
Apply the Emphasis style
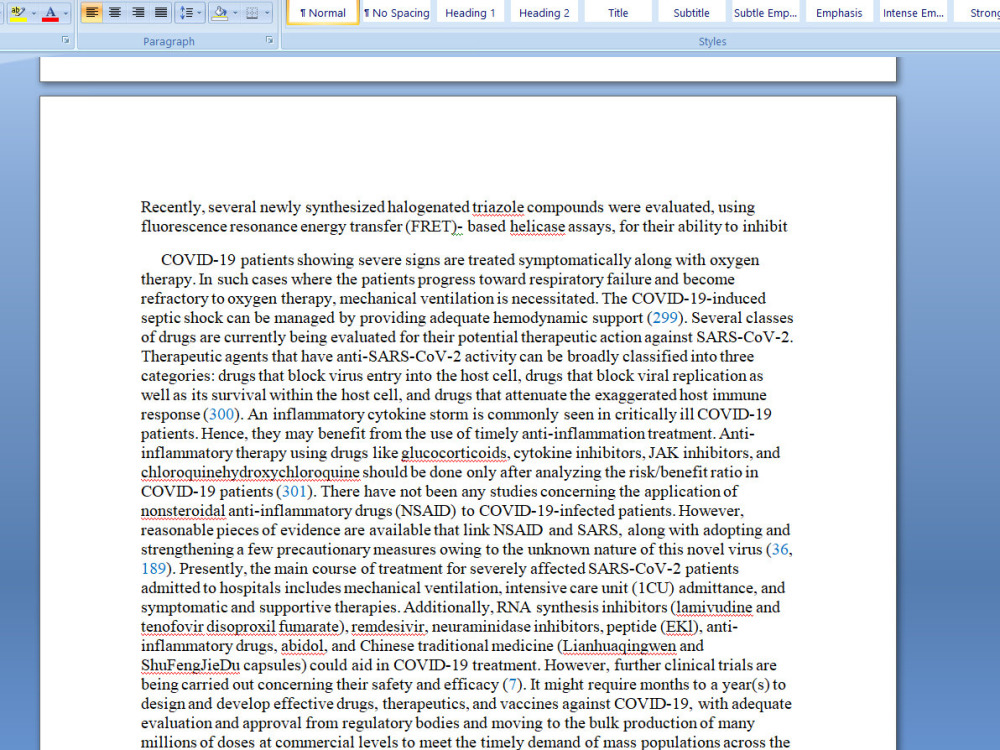point(839,13)
